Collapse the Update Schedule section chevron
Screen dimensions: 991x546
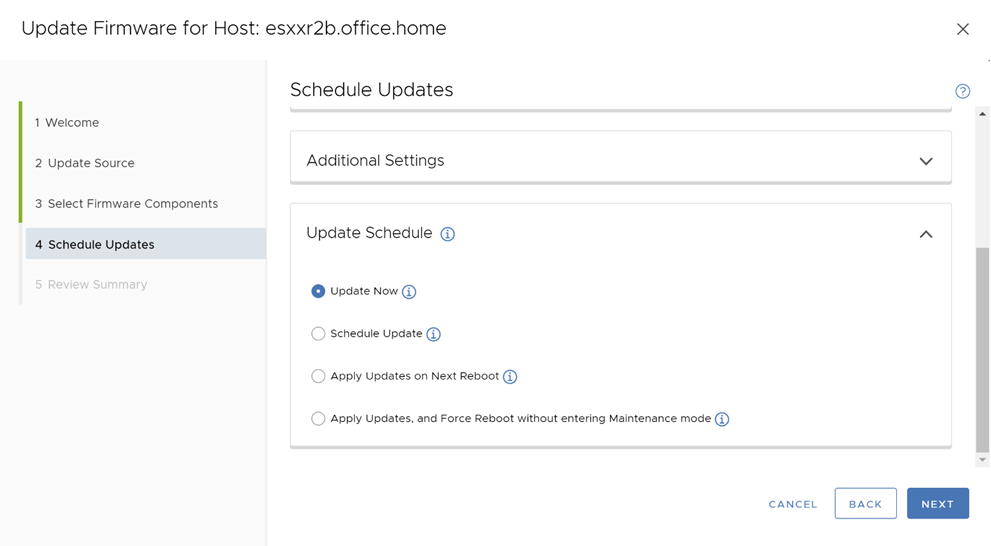tap(926, 234)
